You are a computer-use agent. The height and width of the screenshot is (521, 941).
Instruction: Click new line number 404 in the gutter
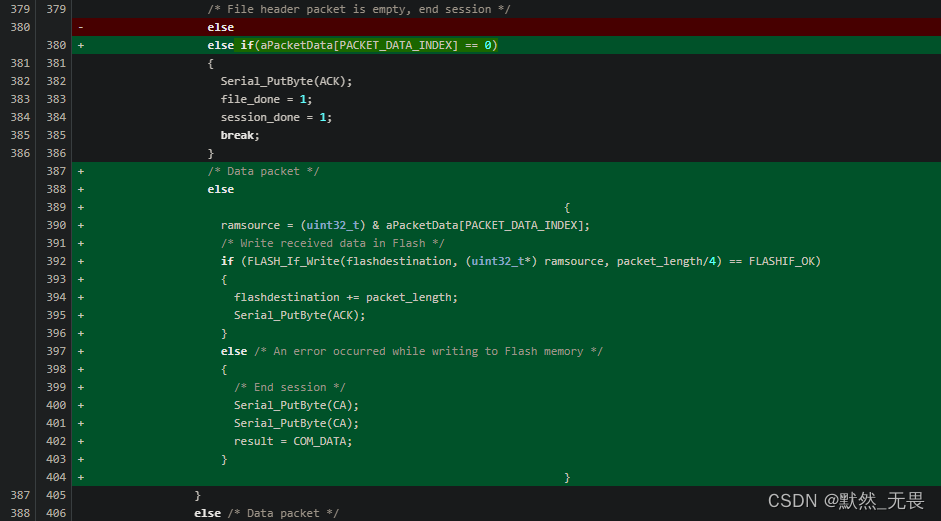tap(56, 477)
